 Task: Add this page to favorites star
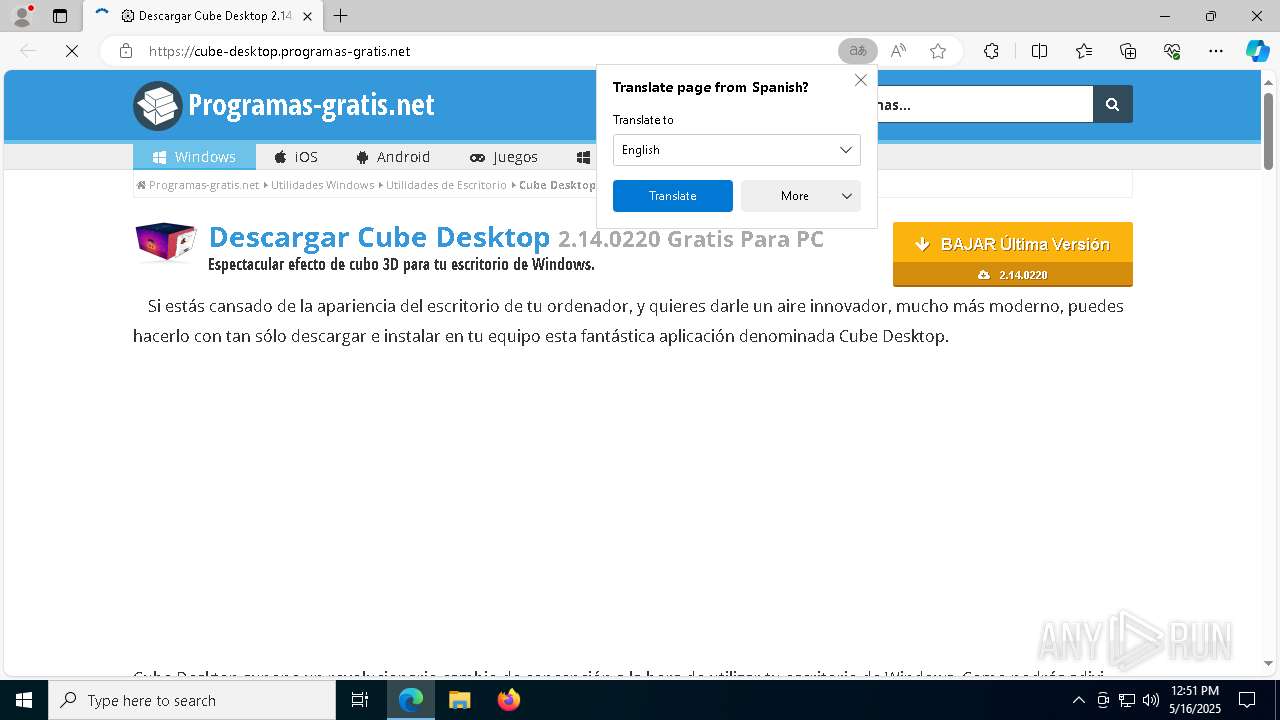(938, 51)
